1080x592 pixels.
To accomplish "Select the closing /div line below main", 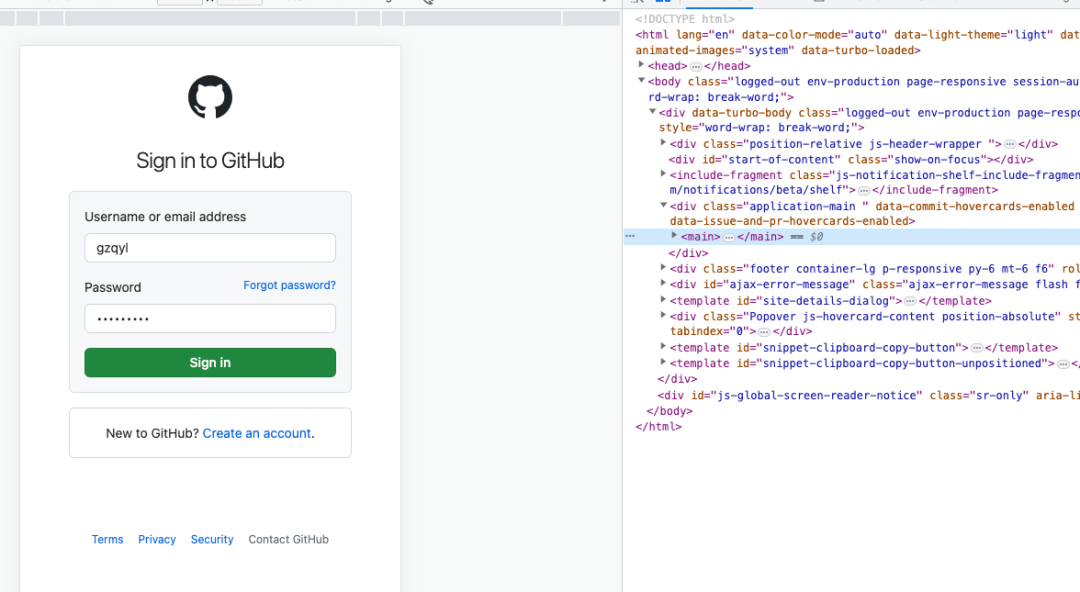I will click(688, 253).
